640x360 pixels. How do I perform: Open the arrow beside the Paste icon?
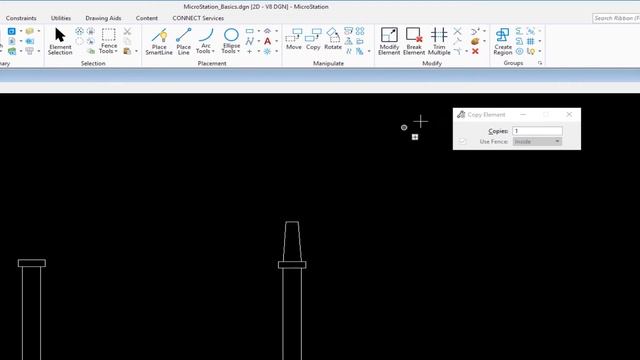pos(136,51)
